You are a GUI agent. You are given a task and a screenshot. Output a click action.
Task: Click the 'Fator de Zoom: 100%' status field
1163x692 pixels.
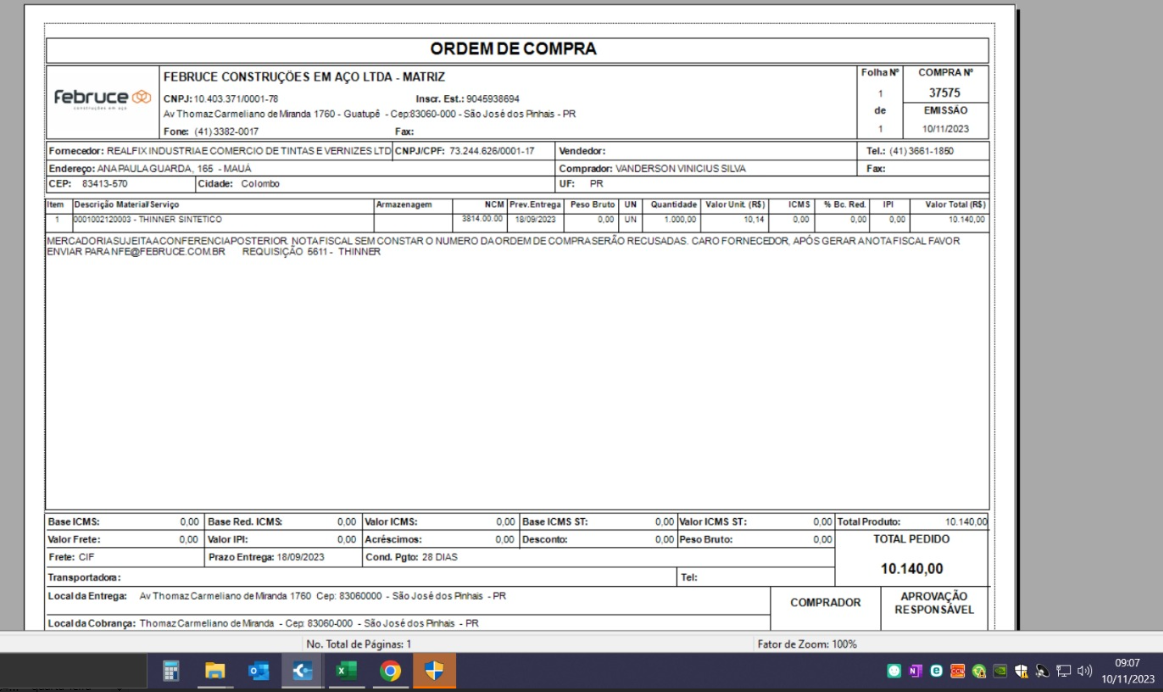[x=807, y=645]
